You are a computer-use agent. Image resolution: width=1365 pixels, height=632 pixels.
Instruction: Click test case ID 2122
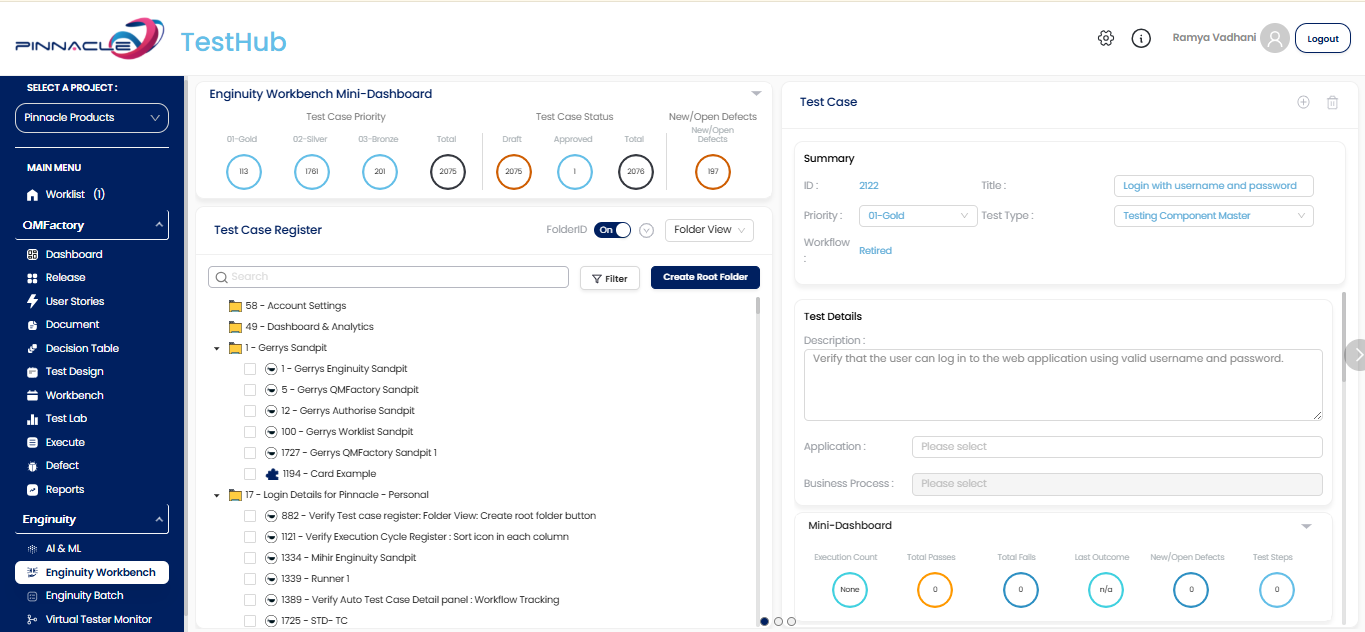tap(869, 186)
